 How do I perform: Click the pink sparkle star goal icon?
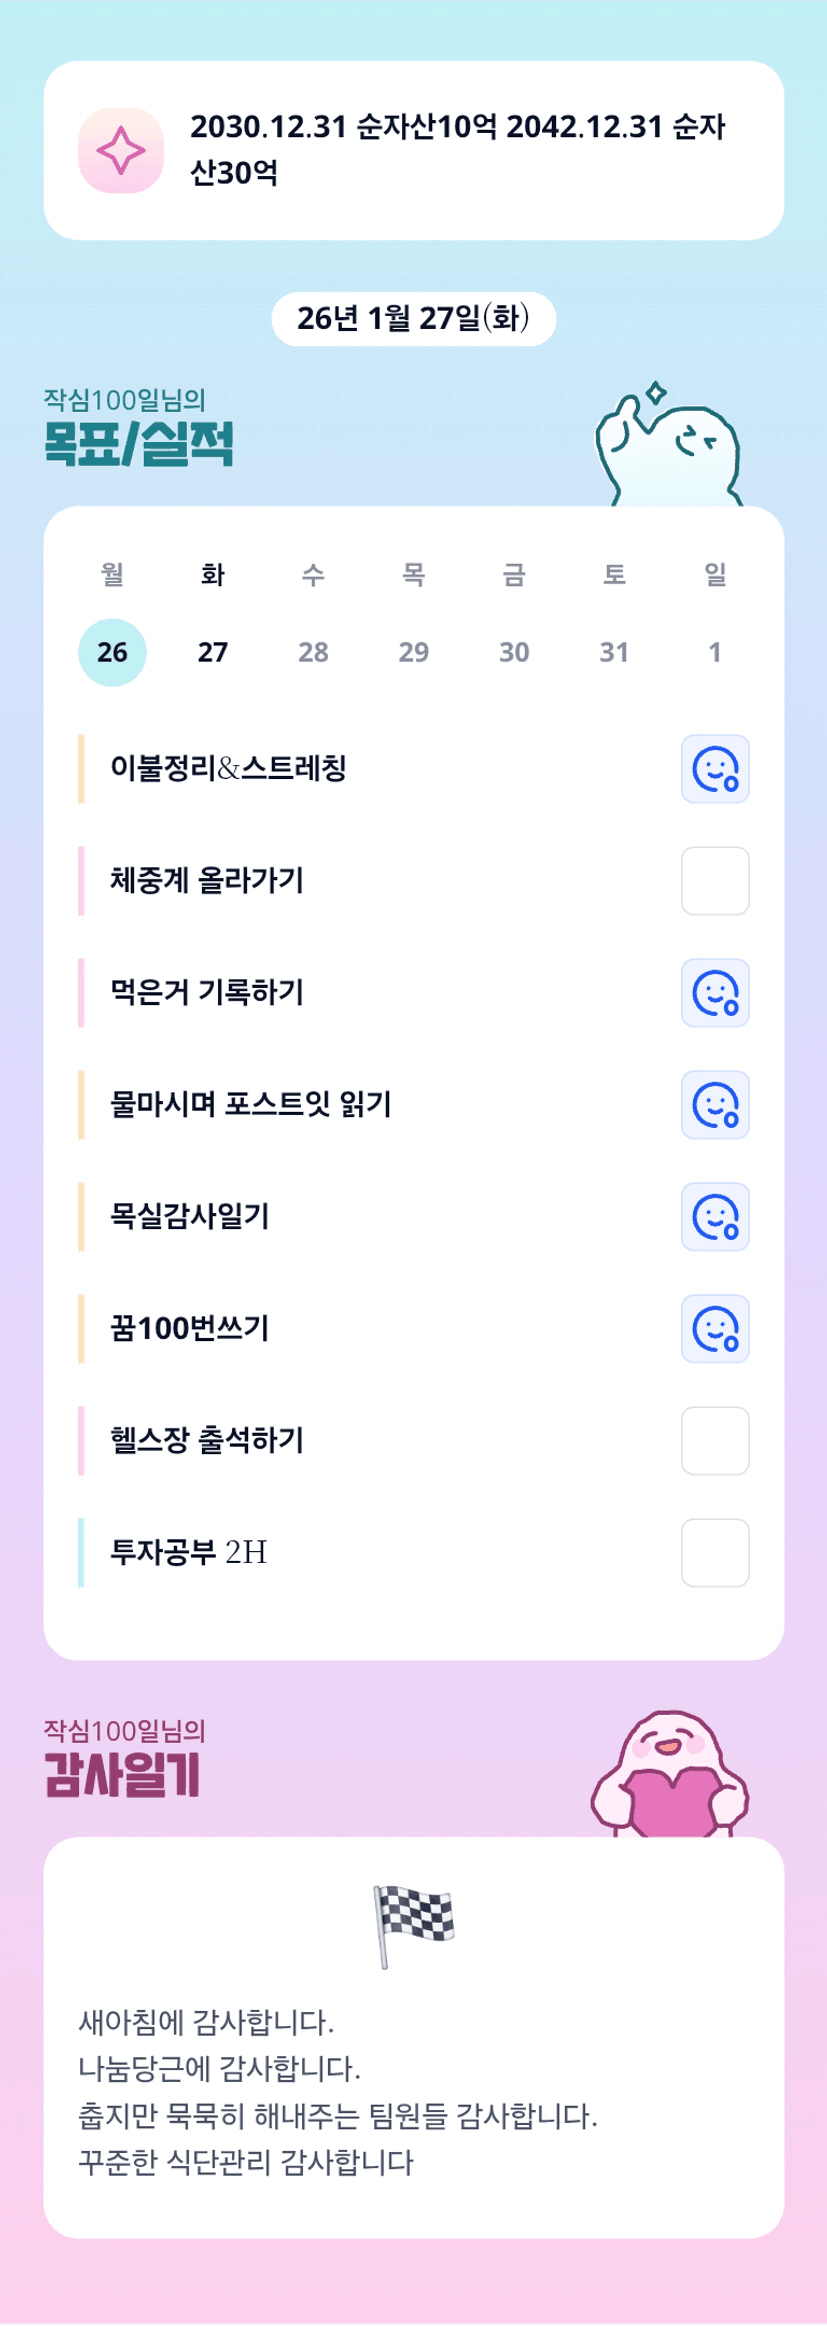121,150
